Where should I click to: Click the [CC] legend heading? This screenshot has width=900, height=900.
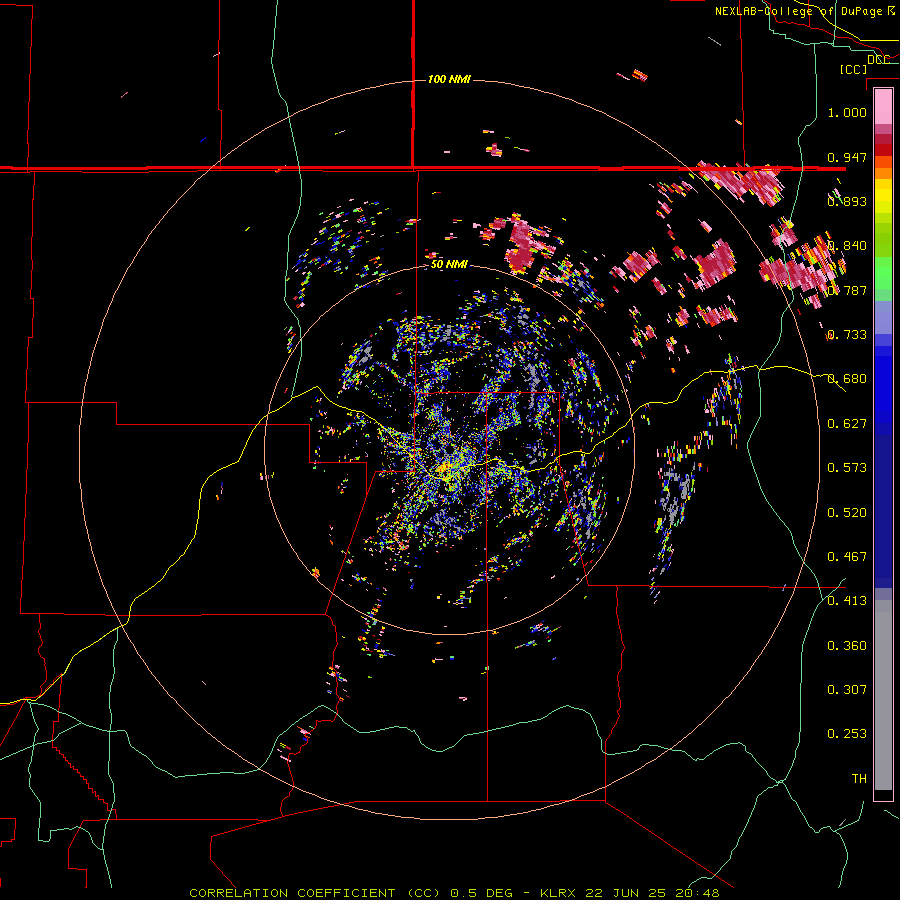tap(853, 69)
